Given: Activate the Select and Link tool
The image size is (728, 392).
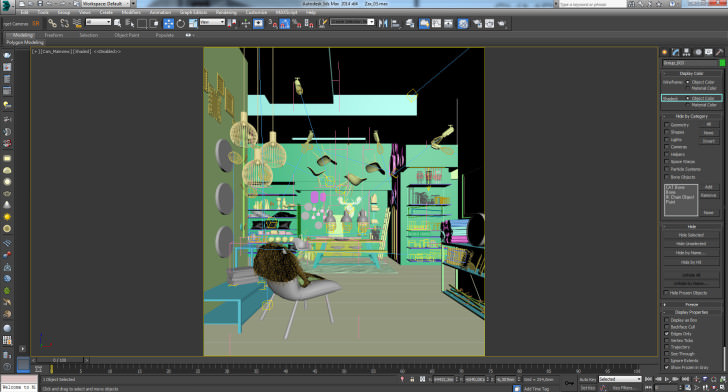Looking at the screenshot, I should pos(52,23).
